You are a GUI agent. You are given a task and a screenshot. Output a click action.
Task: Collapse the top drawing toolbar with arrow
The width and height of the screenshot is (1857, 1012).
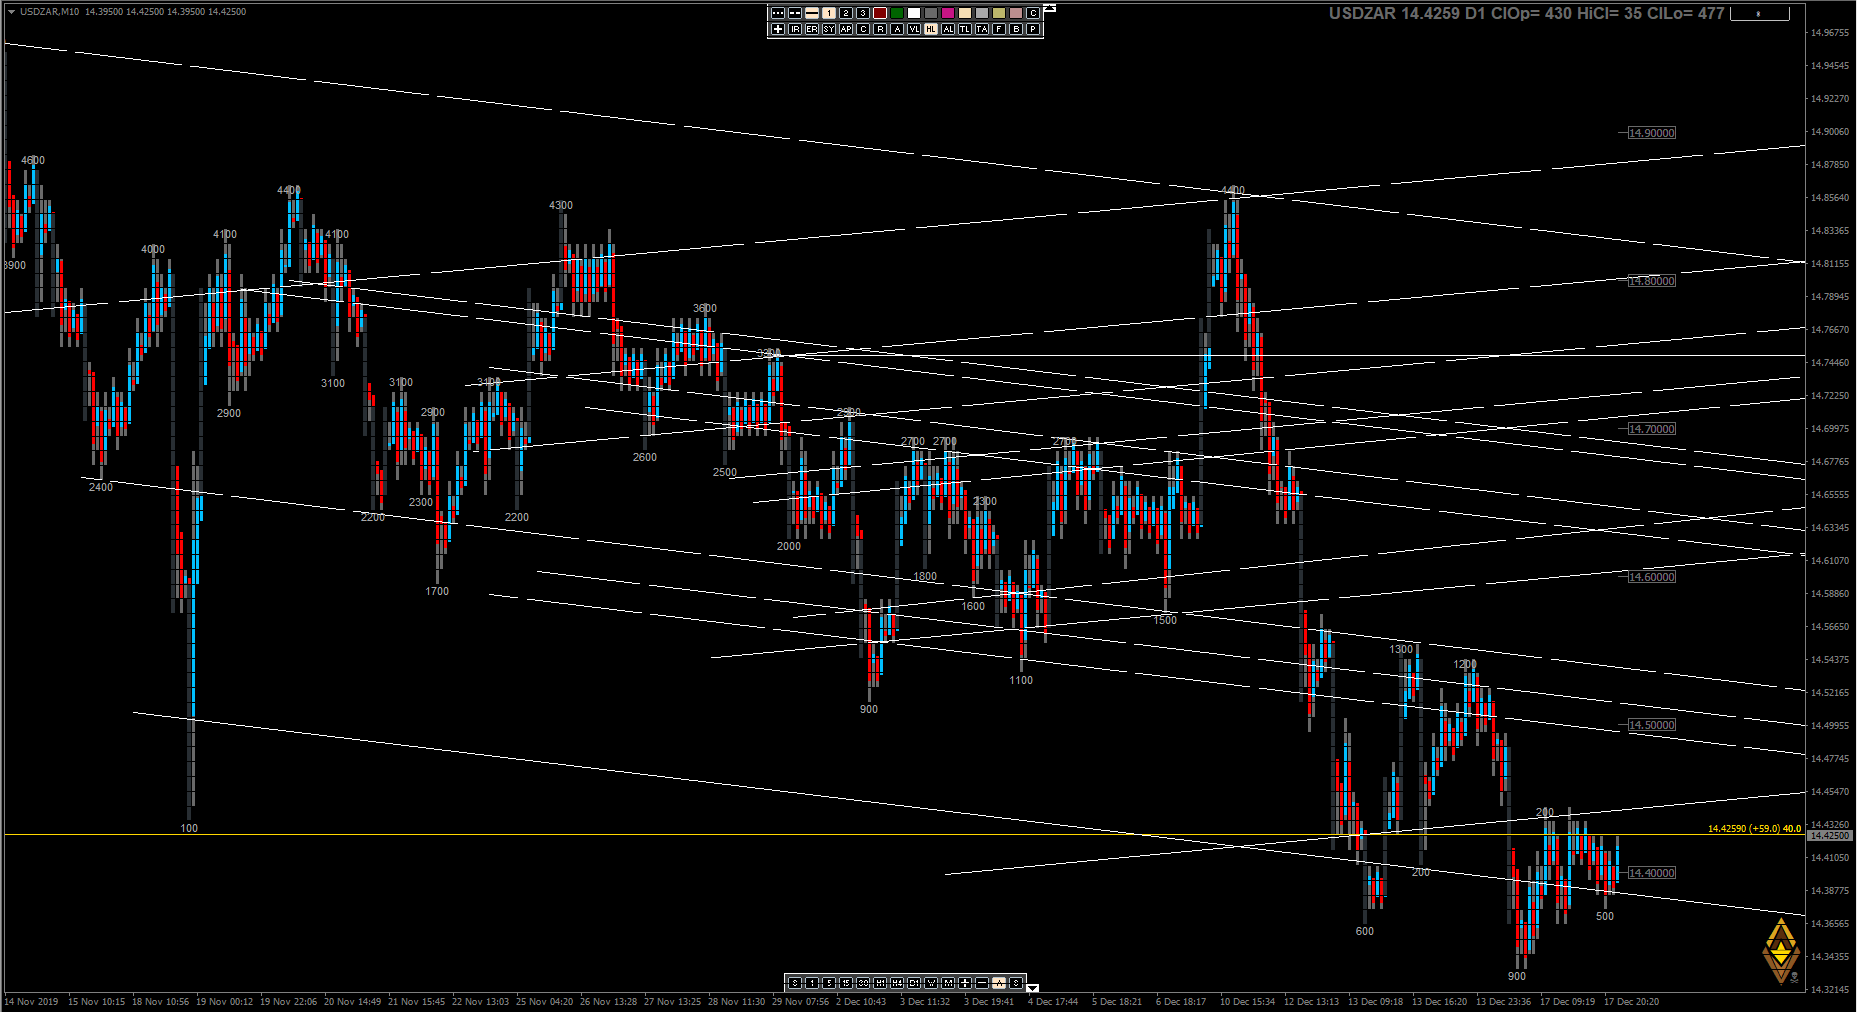1049,9
